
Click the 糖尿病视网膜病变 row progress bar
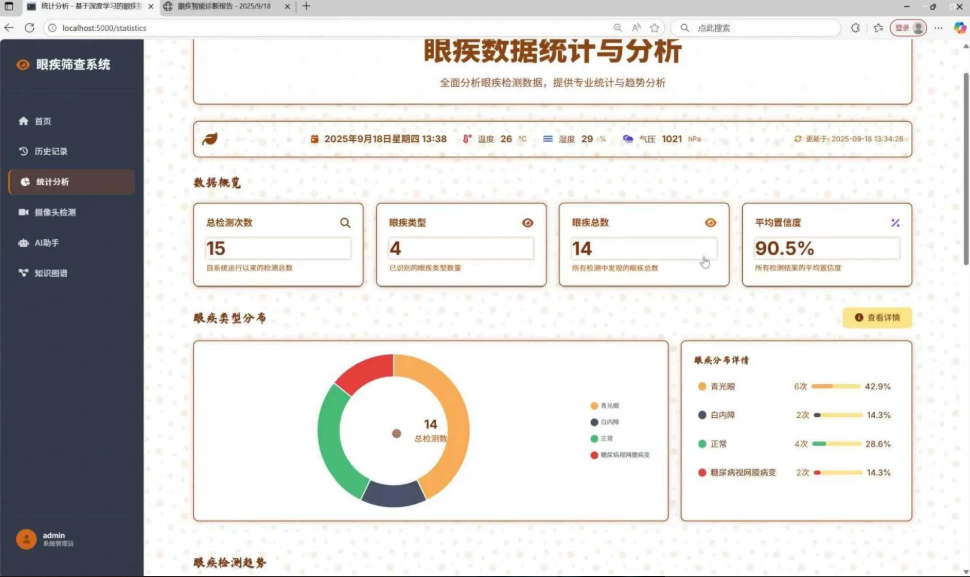[838, 472]
